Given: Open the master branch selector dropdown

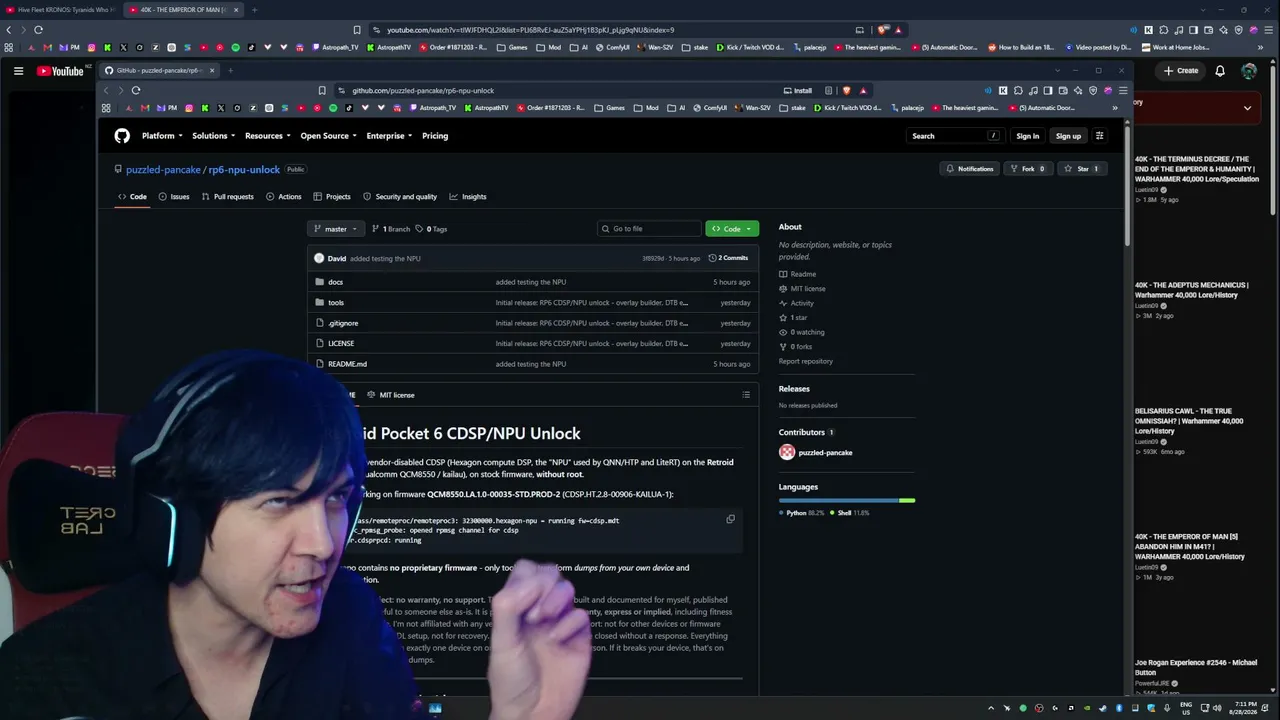Looking at the screenshot, I should point(336,229).
